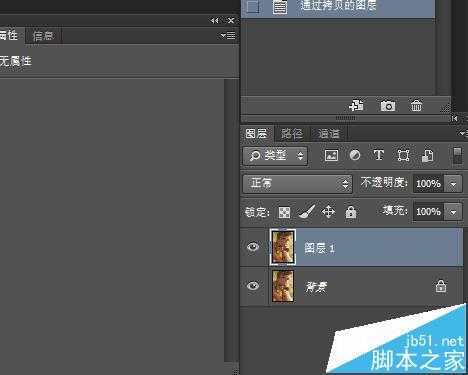This screenshot has height=375, width=468.
Task: Filter layers by adjustment layer icon
Action: [355, 155]
